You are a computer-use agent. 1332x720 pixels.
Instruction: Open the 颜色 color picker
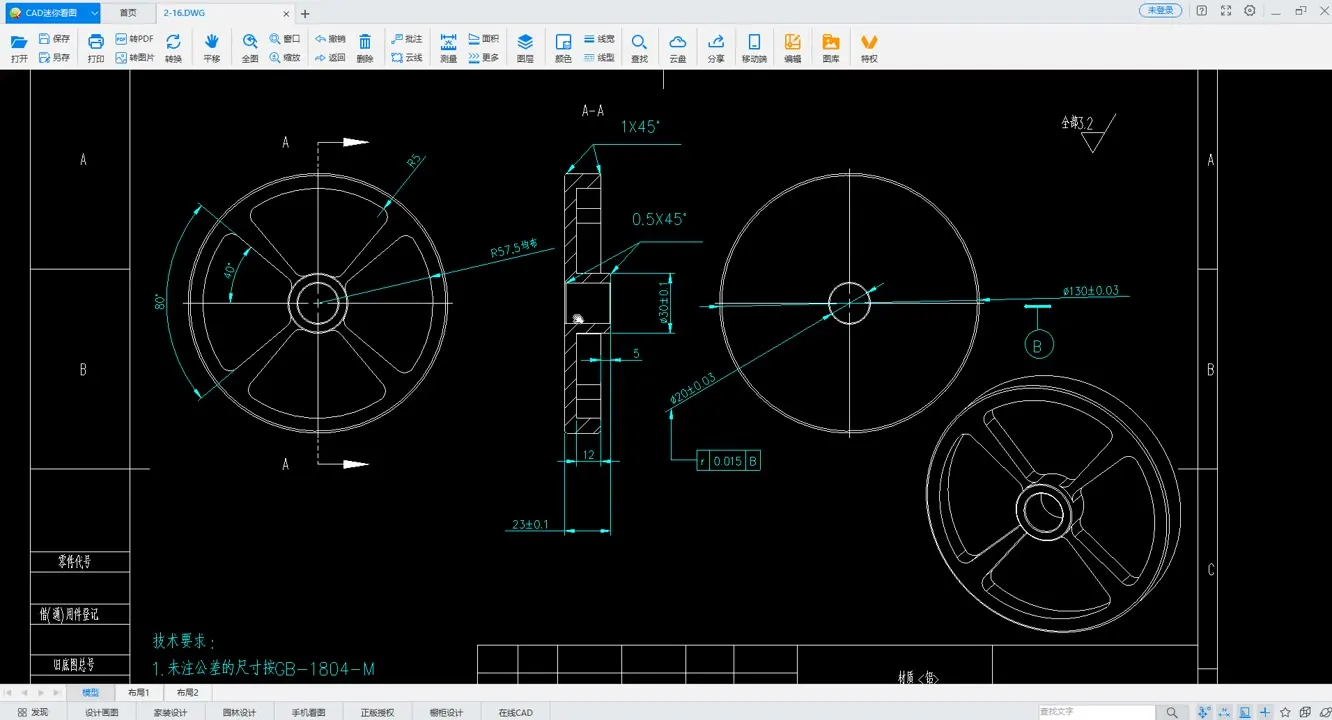point(563,47)
